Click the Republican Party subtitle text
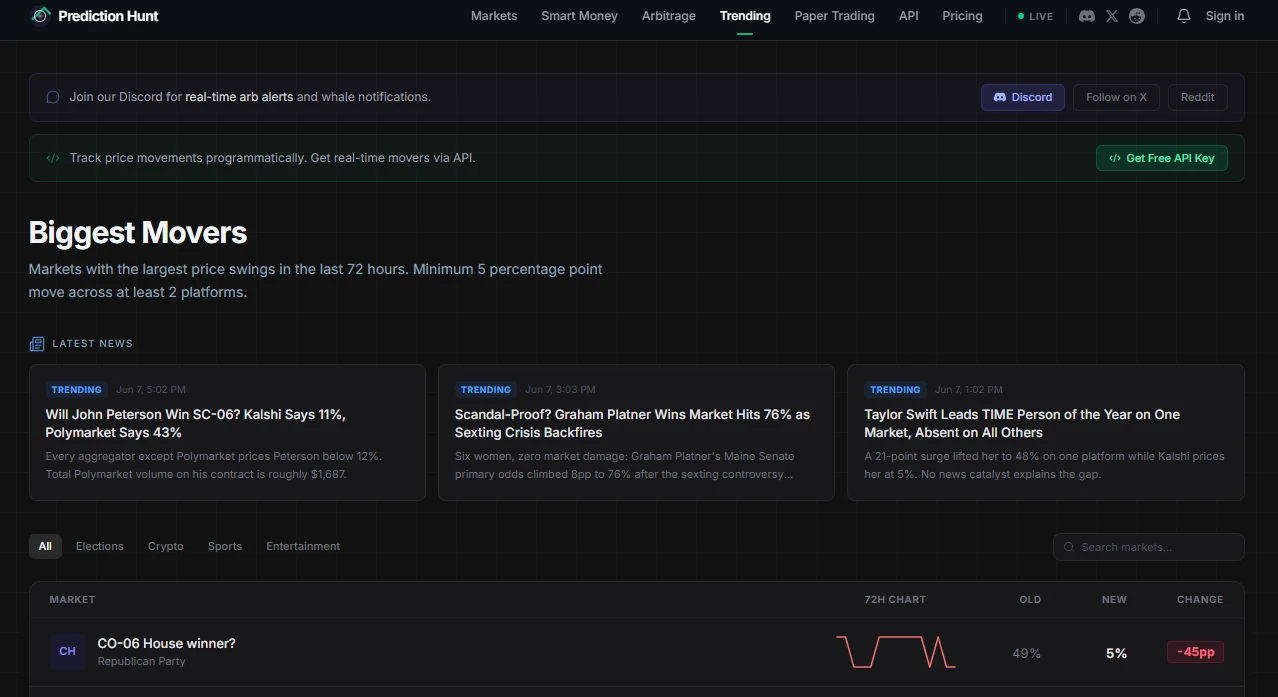Image resolution: width=1278 pixels, height=697 pixels. pos(141,661)
